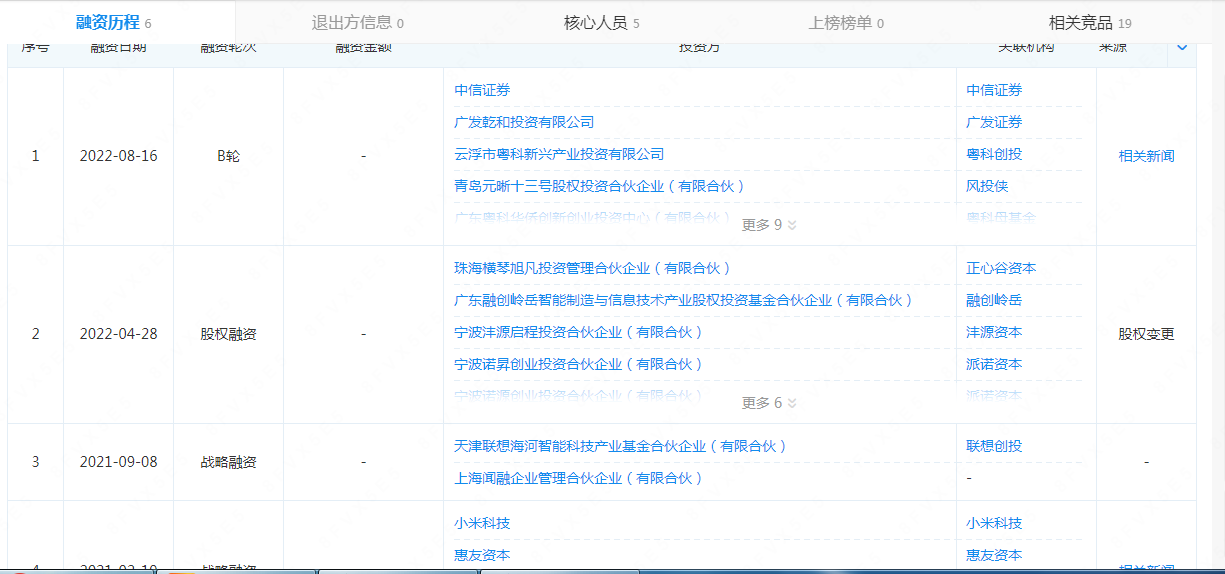
Task: Open investor 广发乾和投资有限公司
Action: 524,122
